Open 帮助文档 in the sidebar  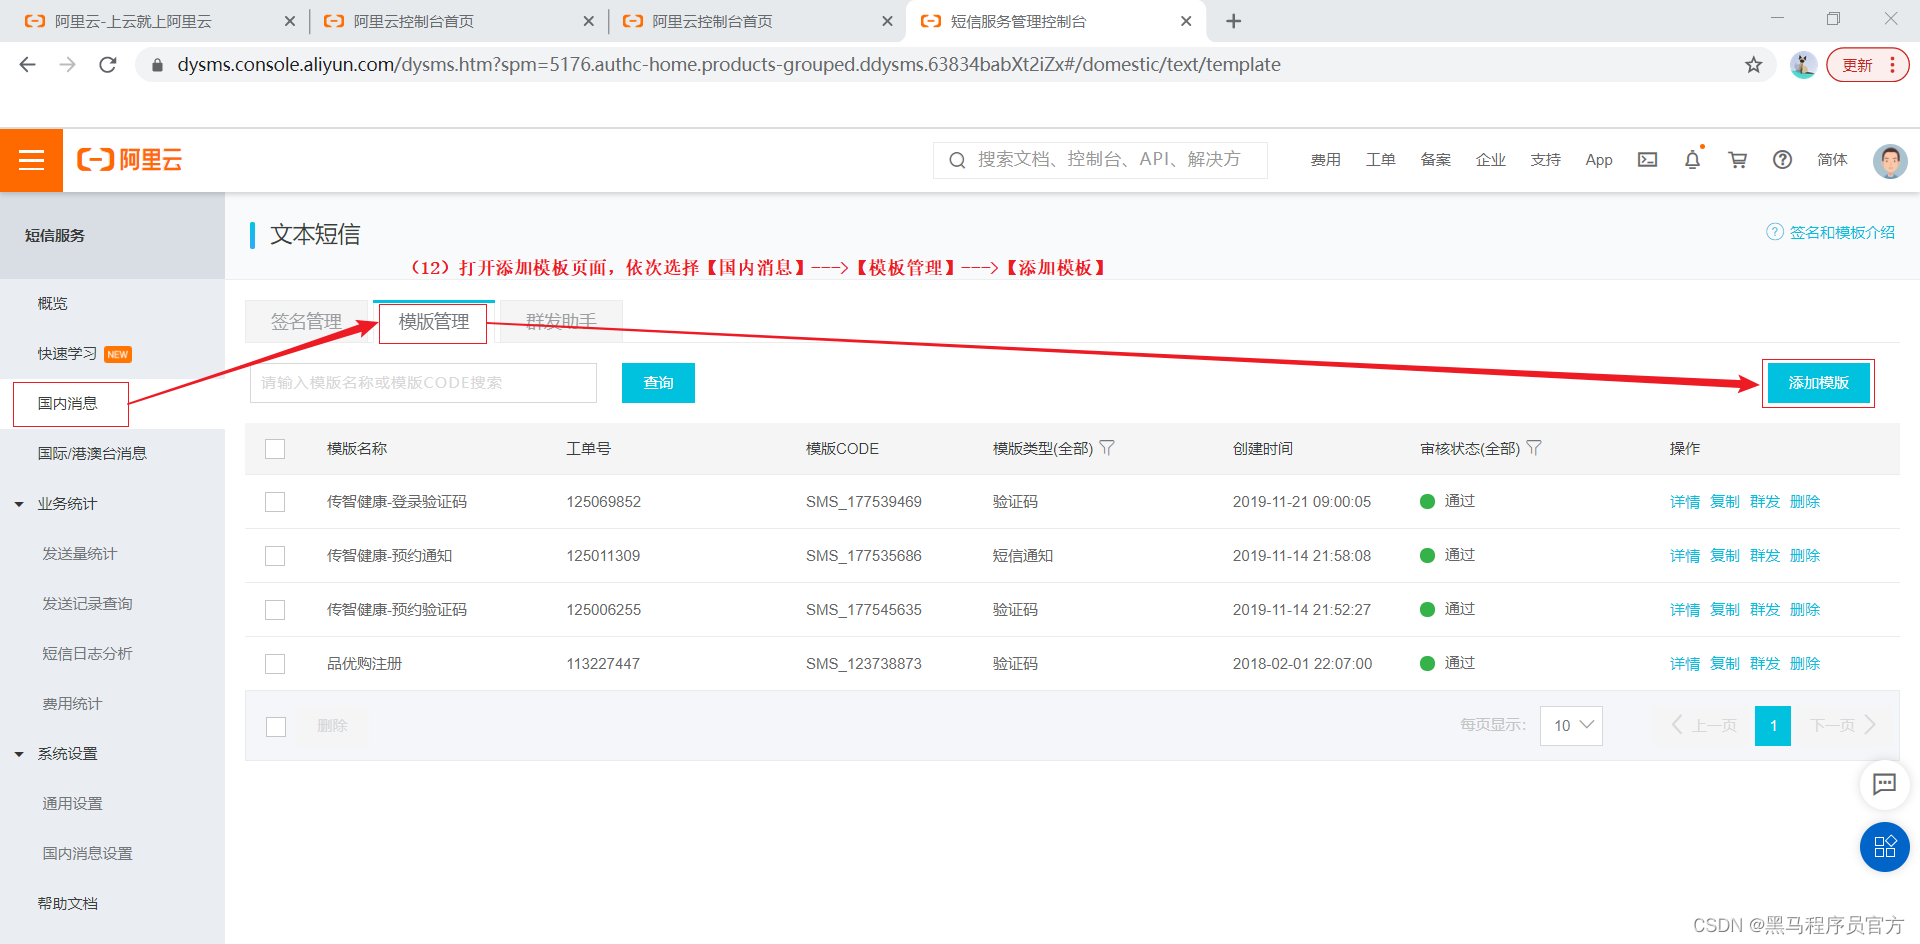point(68,904)
